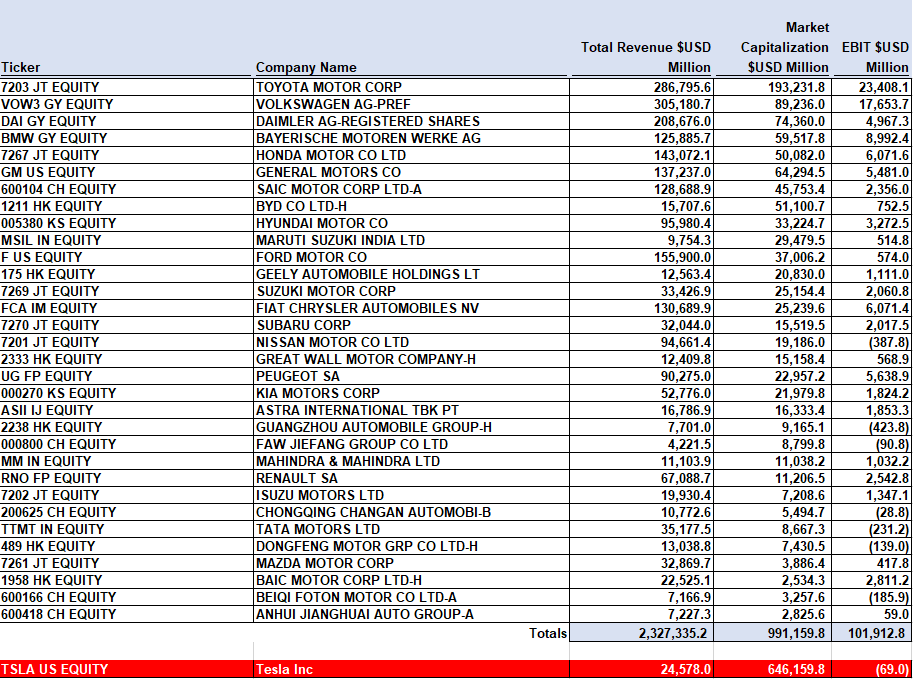Click the 1211 HK EQUITY ticker
Screen dimensions: 913x679
tap(52, 206)
